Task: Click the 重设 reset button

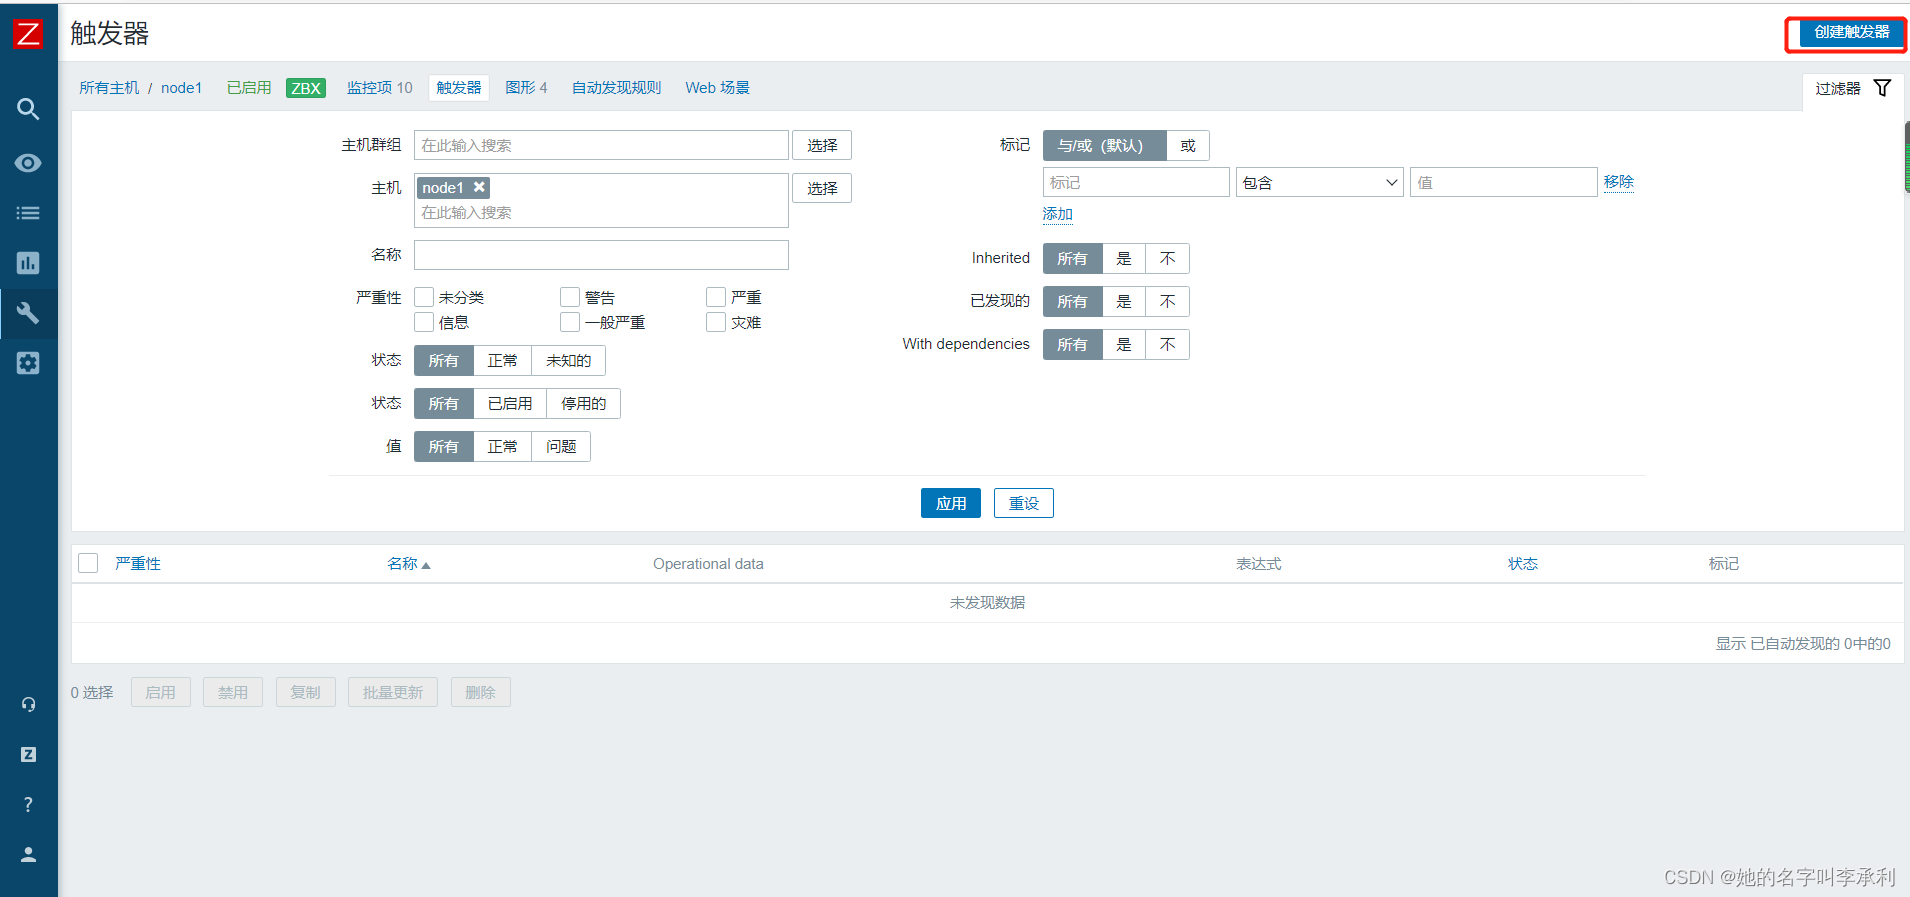Action: 1024,503
